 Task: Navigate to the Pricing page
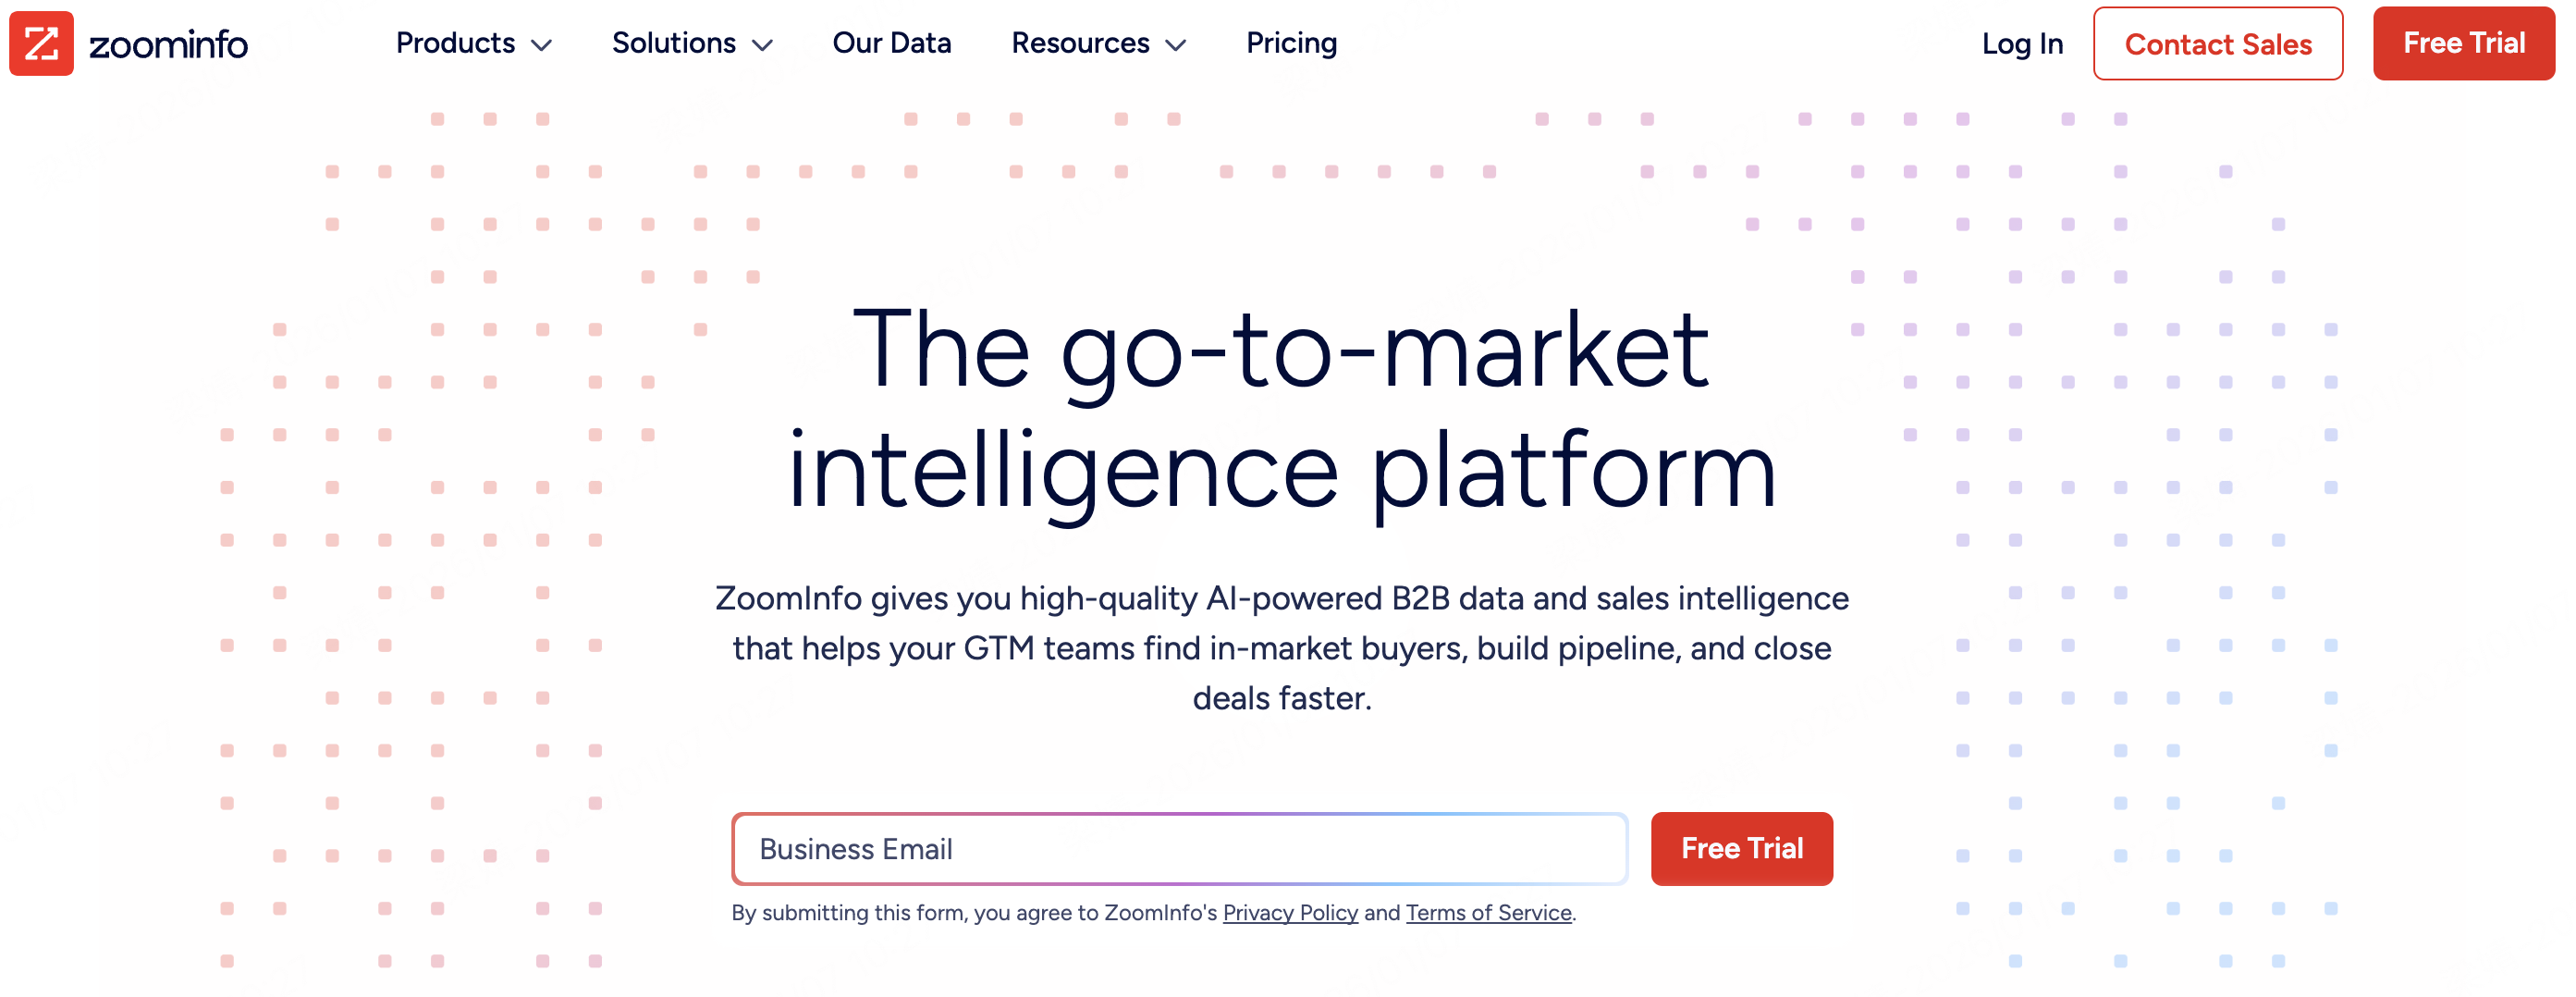tap(1291, 43)
